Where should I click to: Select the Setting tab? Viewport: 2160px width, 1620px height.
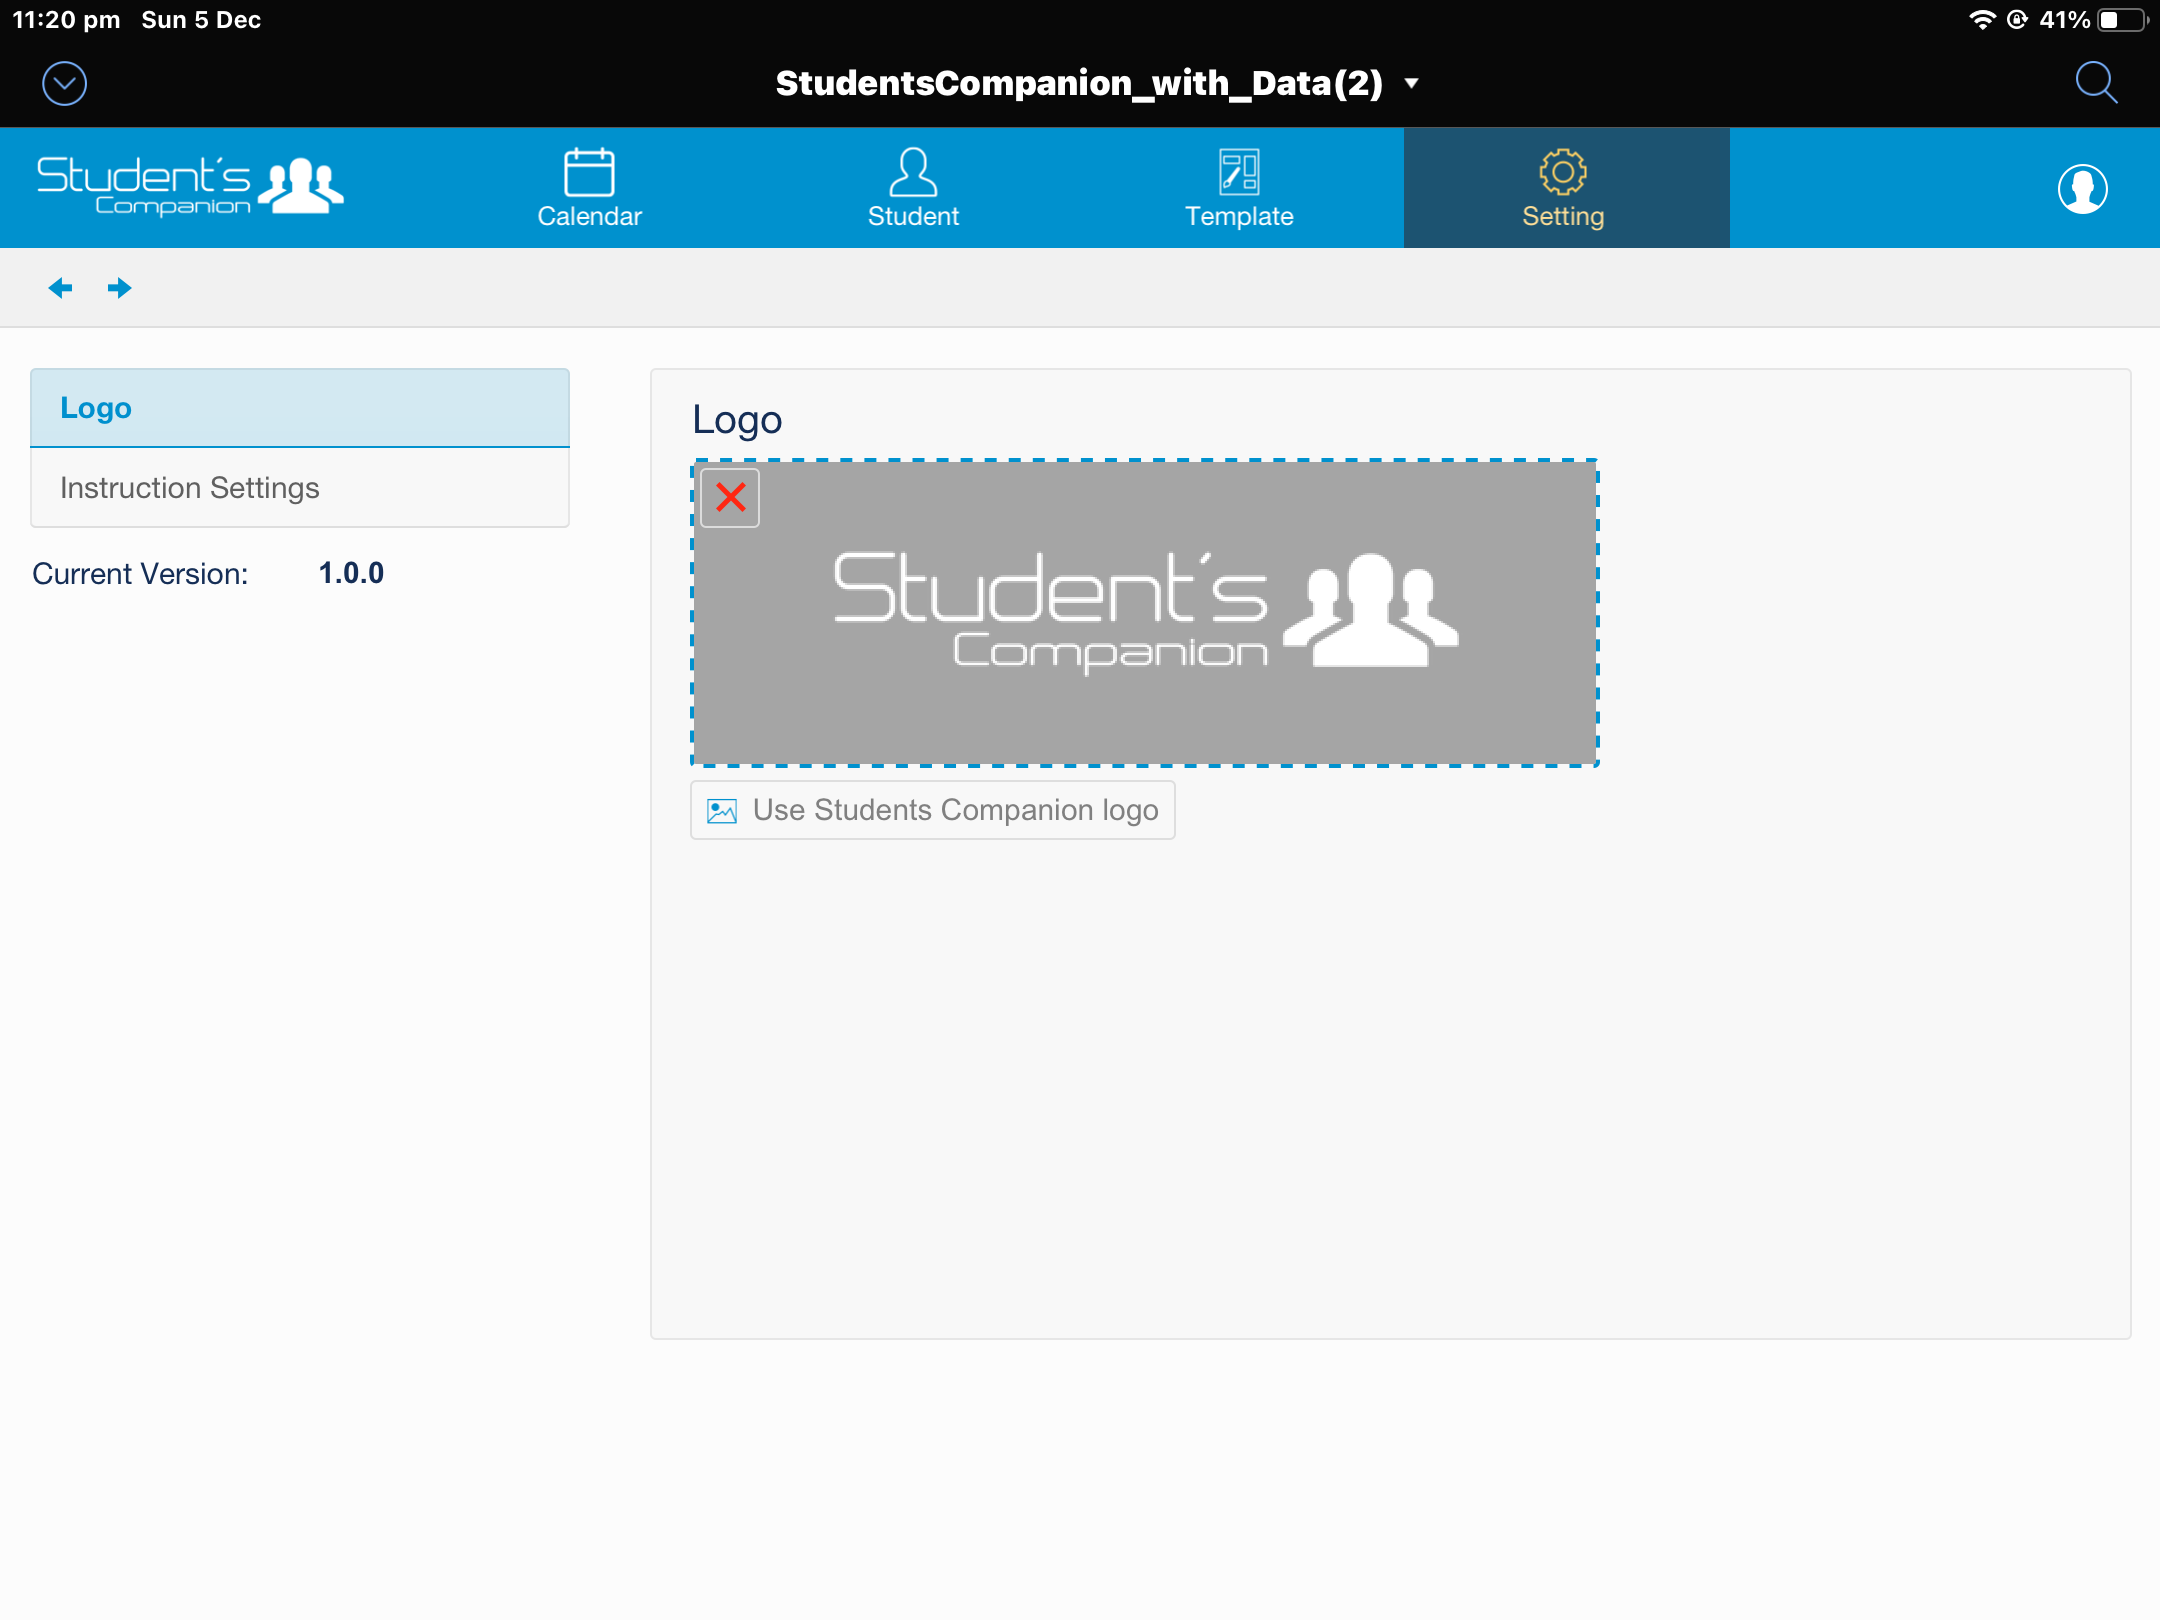(1566, 188)
